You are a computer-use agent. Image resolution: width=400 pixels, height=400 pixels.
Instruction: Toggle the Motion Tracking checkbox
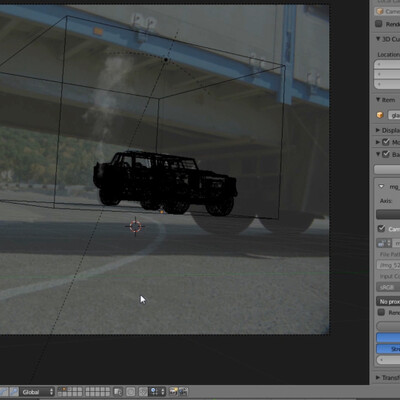[386, 142]
